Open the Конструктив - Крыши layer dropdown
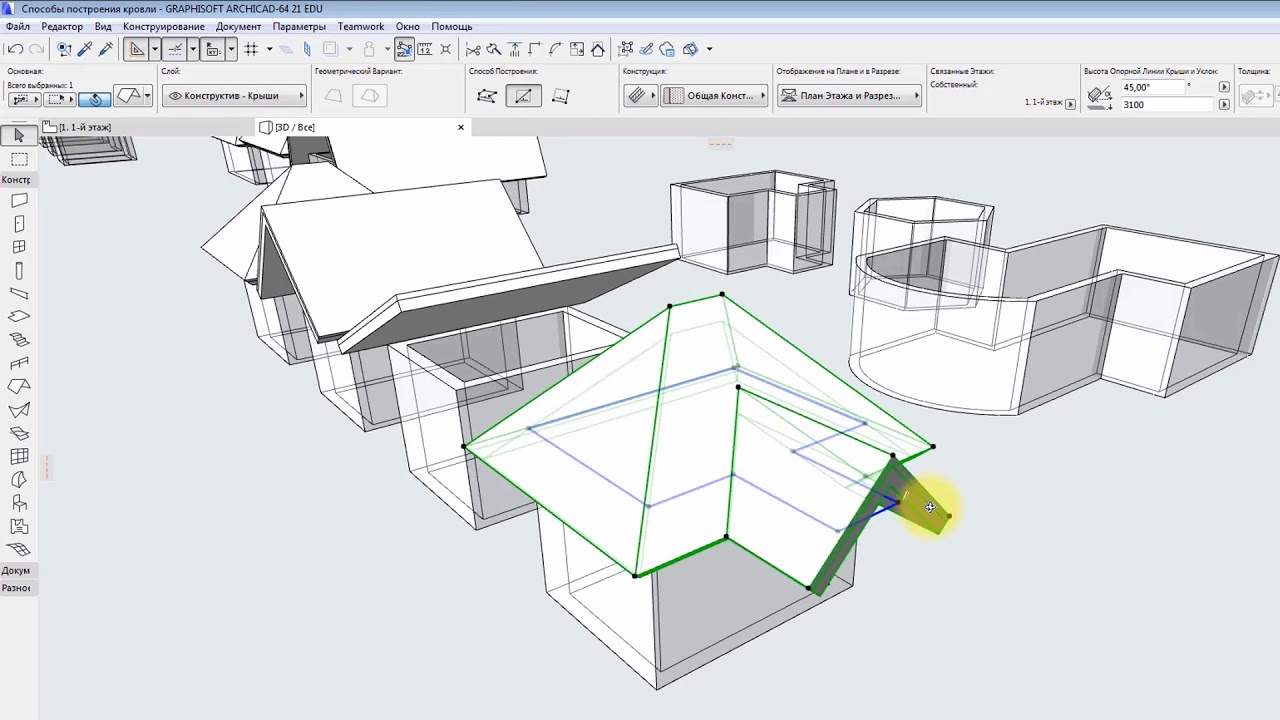 pyautogui.click(x=235, y=96)
